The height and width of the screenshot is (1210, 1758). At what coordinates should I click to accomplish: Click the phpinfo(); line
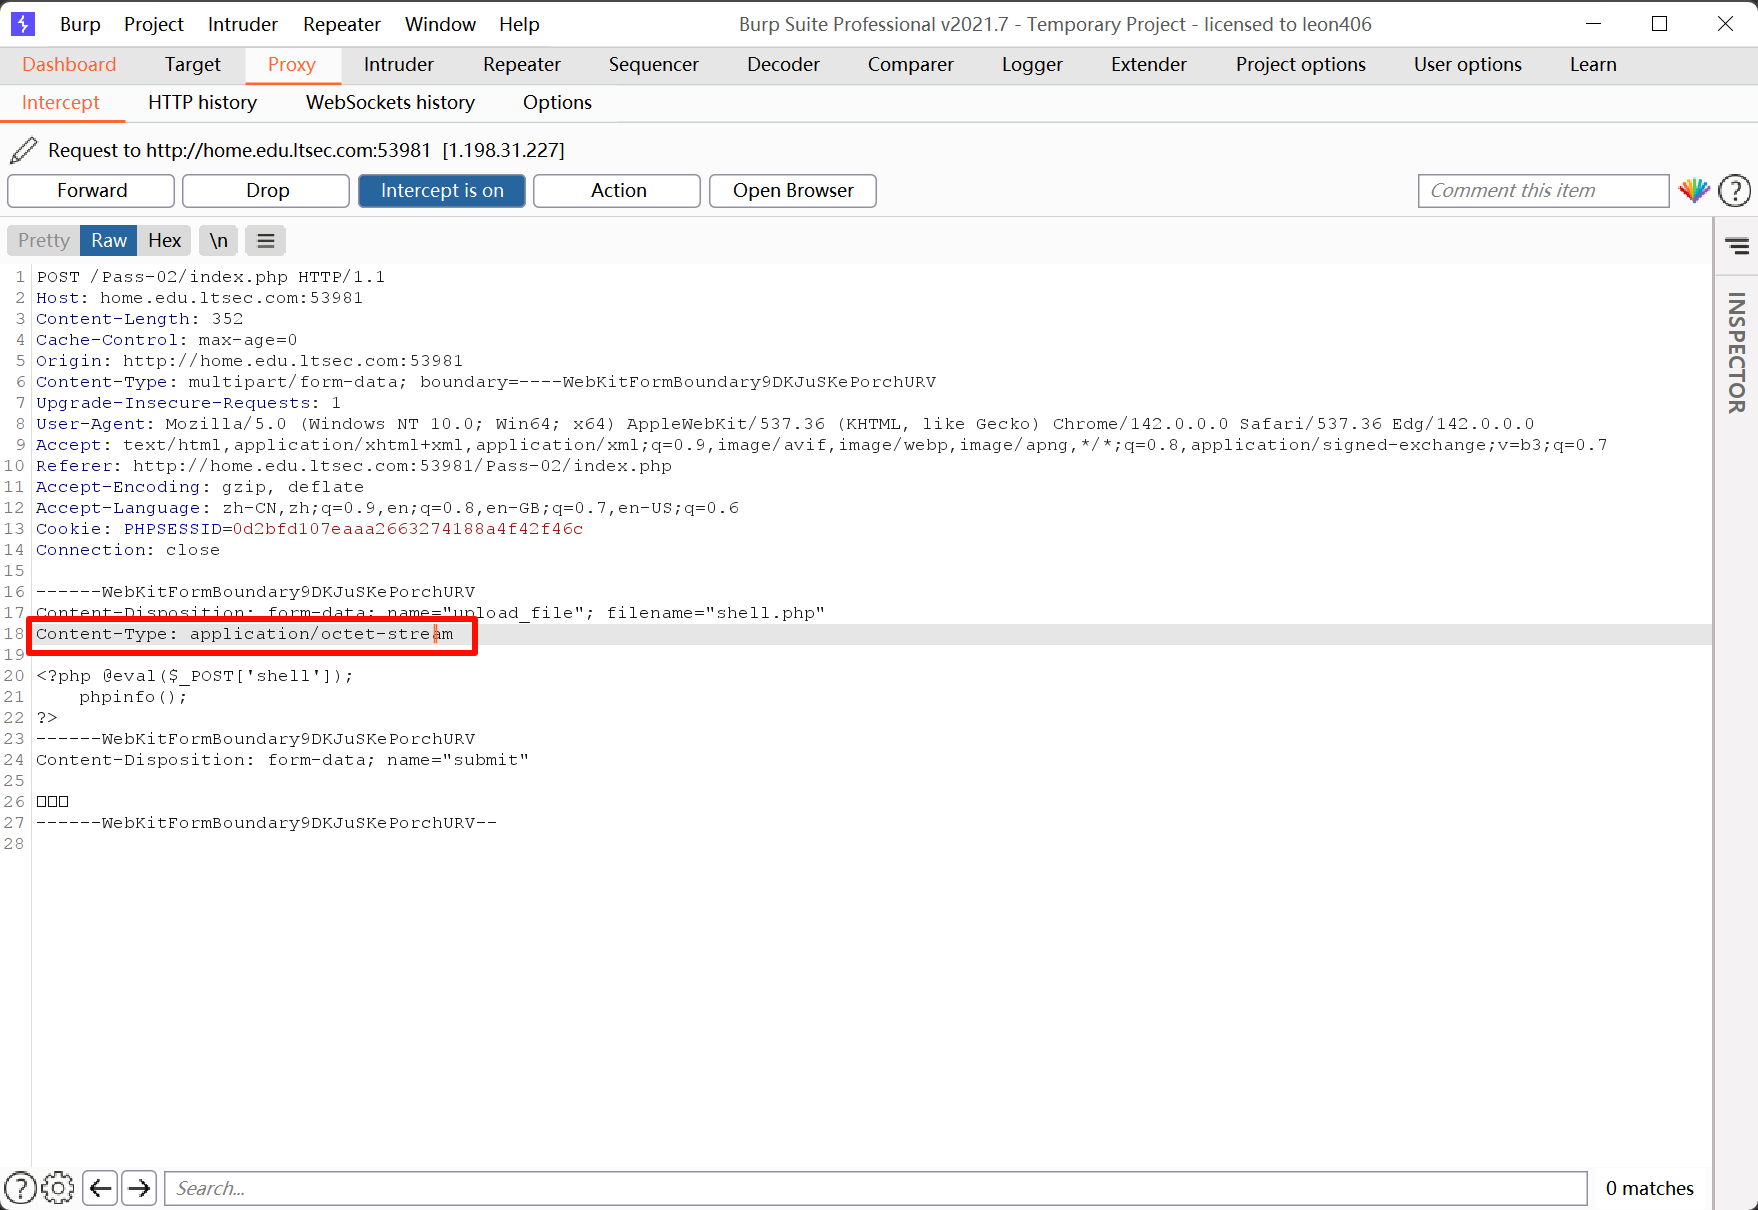click(x=133, y=697)
